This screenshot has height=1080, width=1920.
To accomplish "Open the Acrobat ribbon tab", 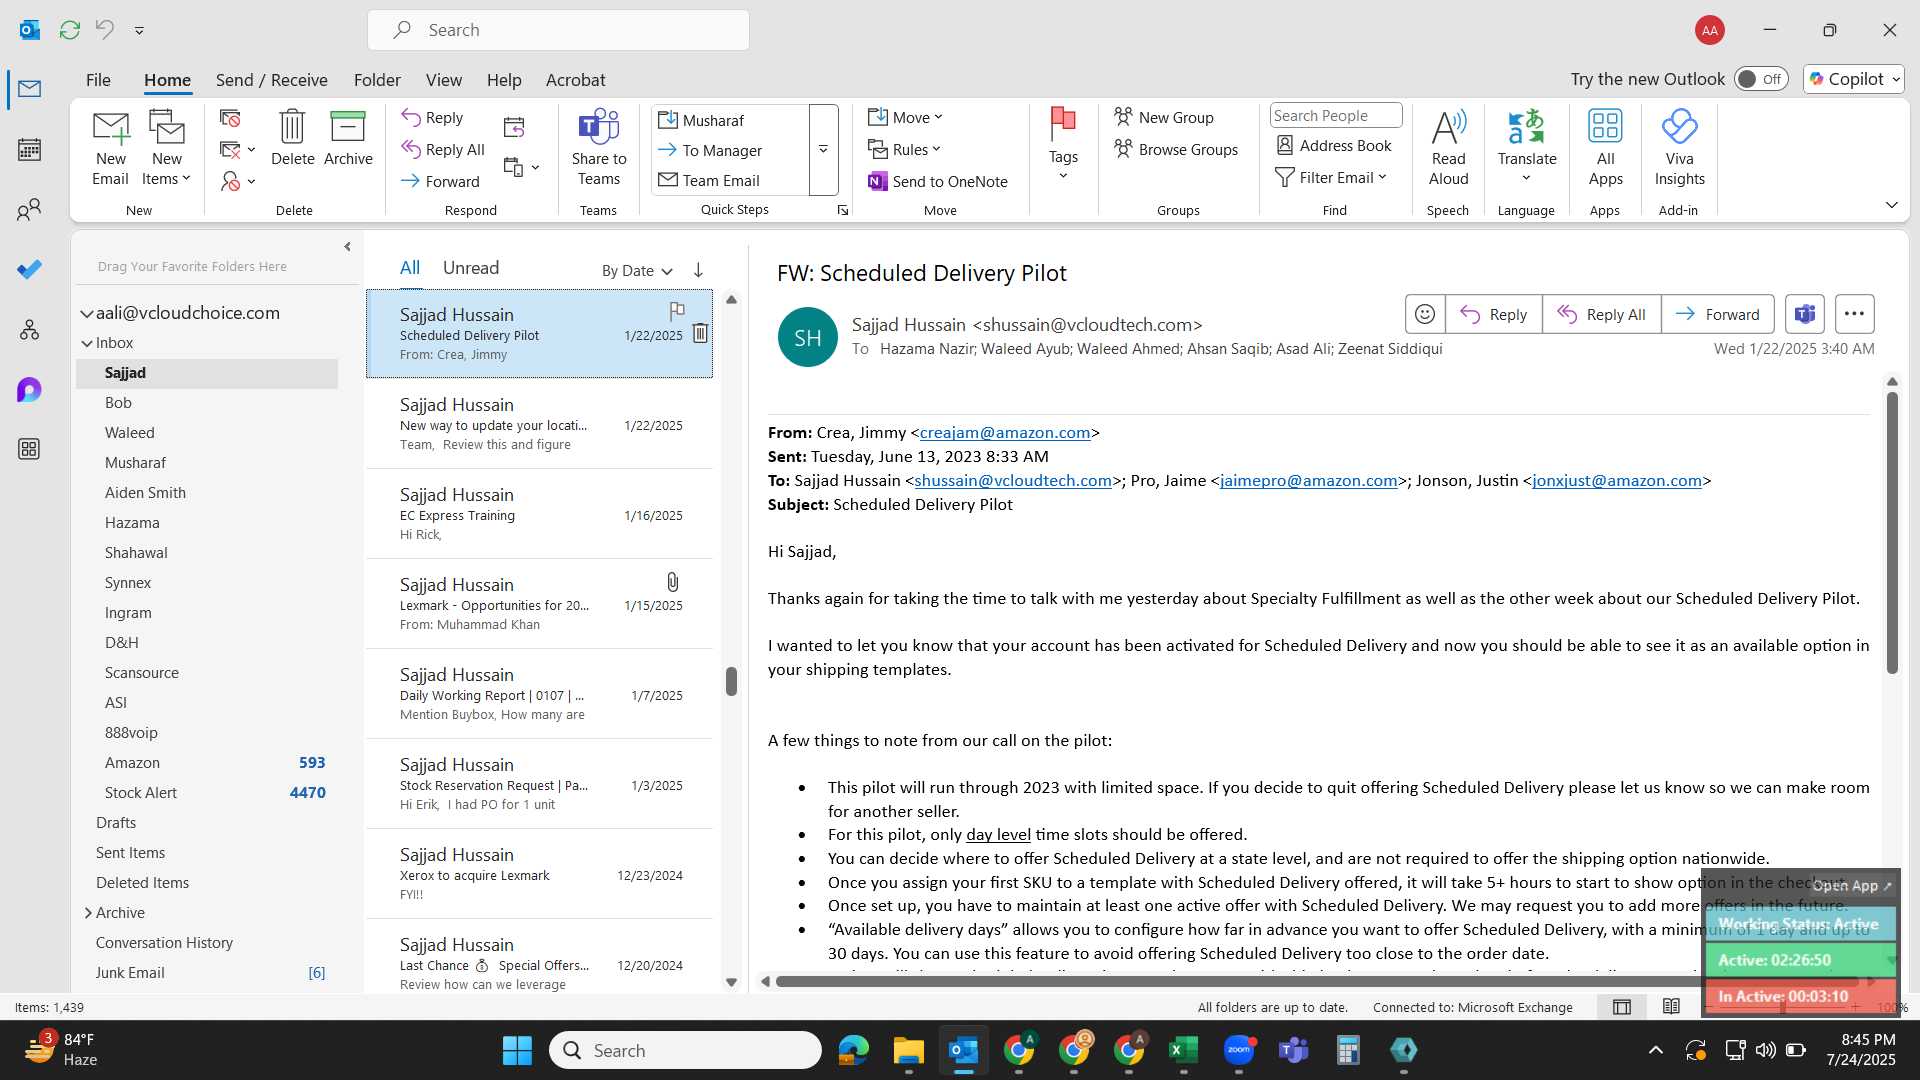I will pyautogui.click(x=575, y=80).
